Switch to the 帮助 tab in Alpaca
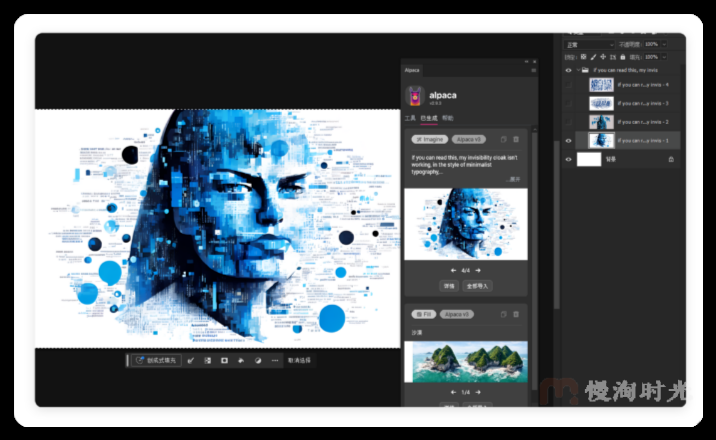716x440 pixels. 448,118
